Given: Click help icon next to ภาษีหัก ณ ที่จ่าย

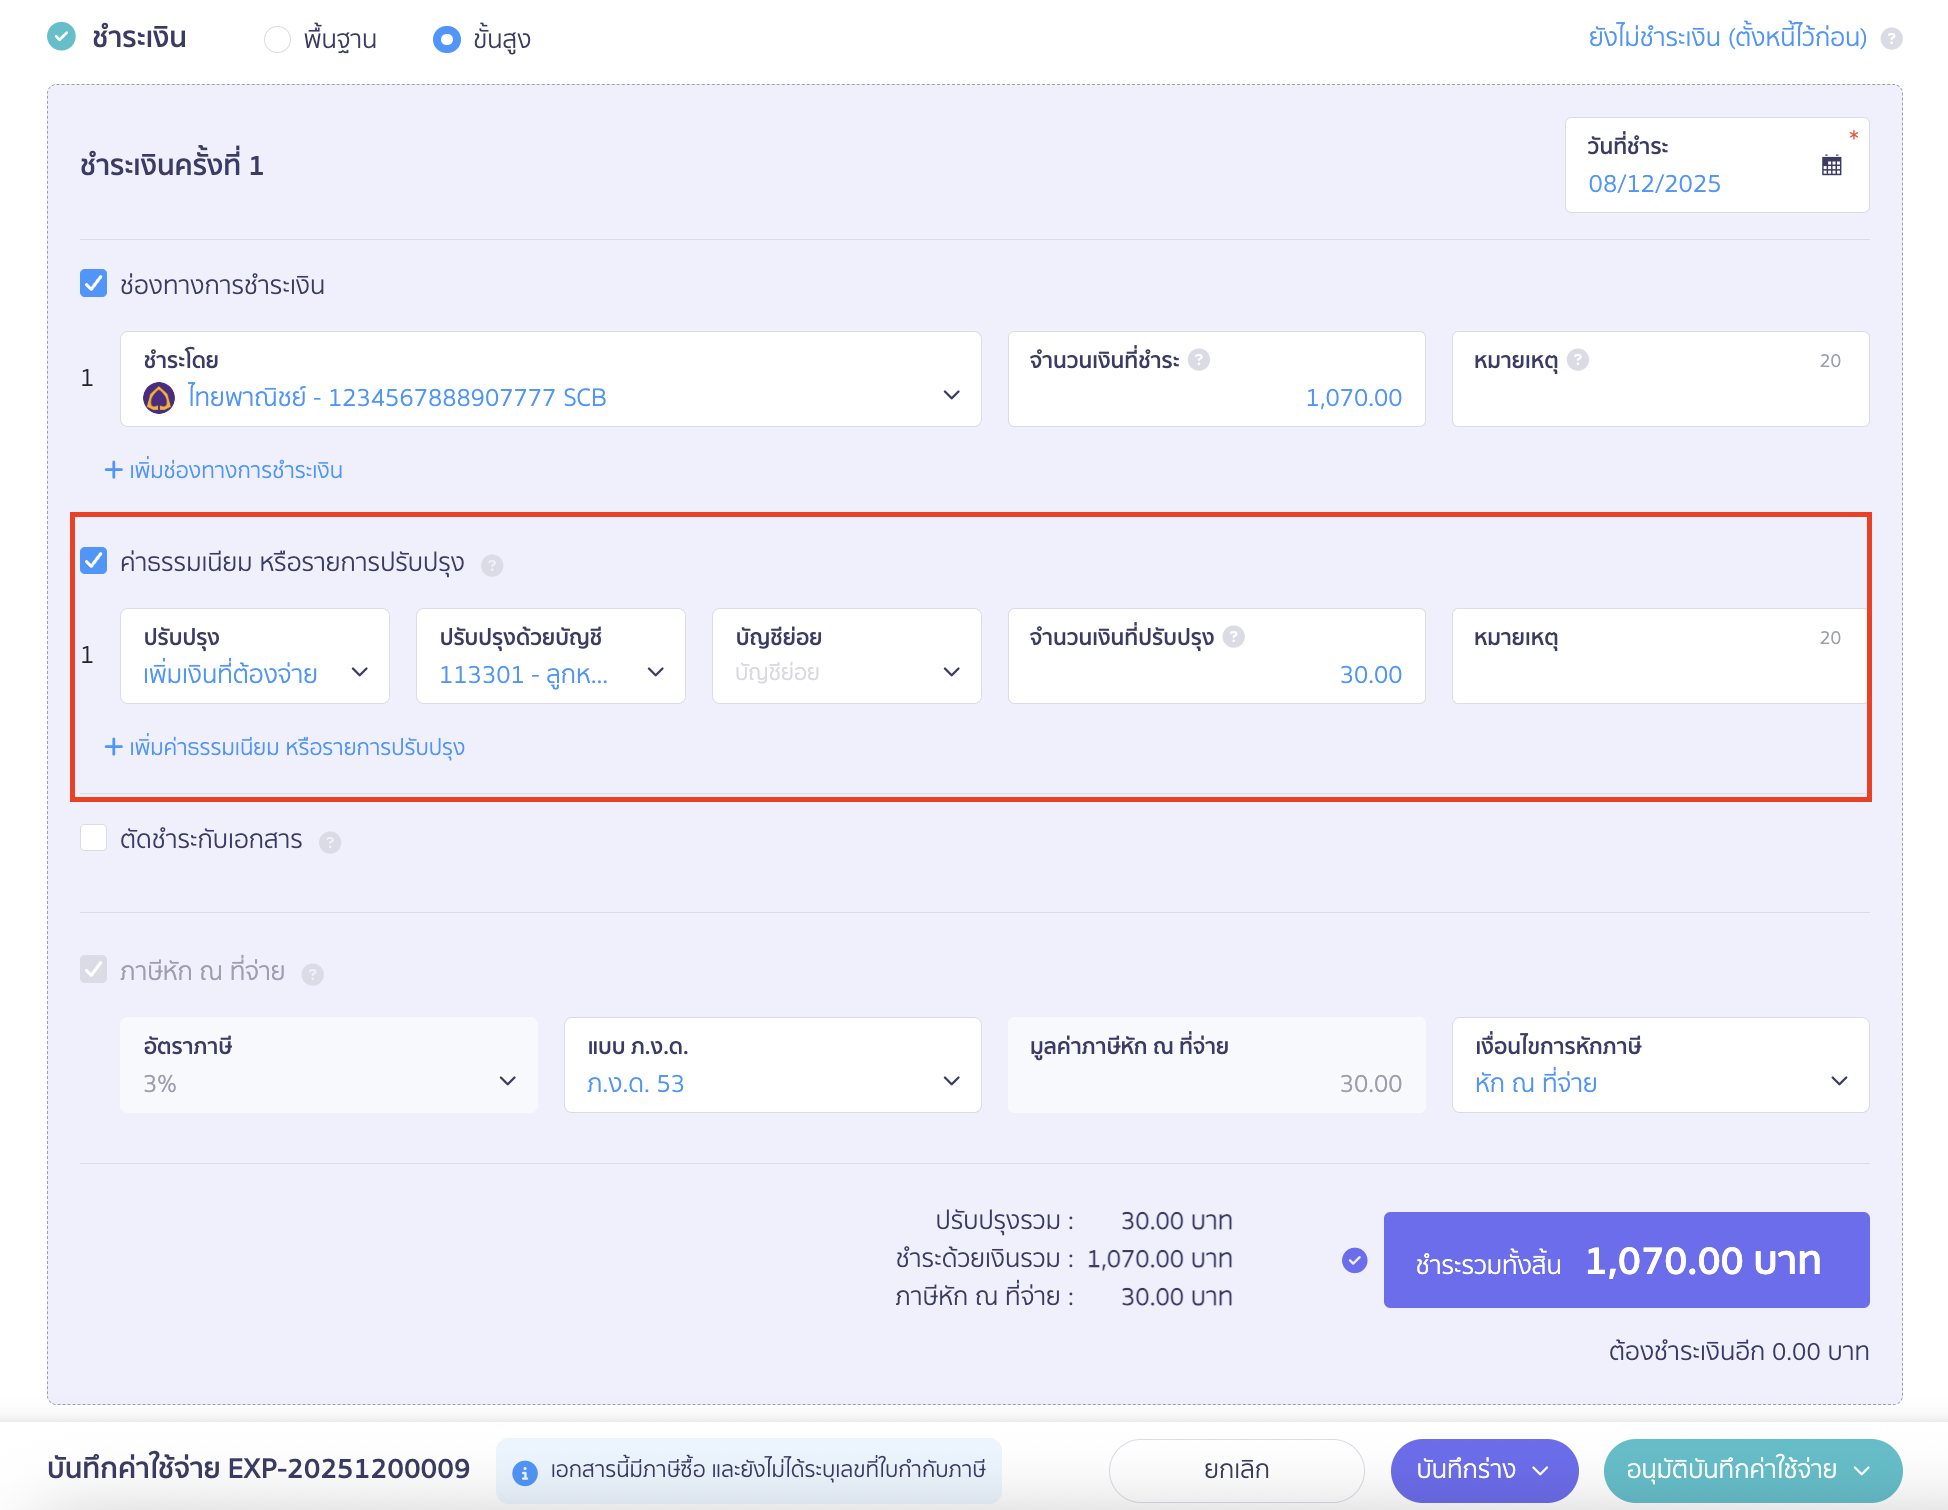Looking at the screenshot, I should pos(313,975).
